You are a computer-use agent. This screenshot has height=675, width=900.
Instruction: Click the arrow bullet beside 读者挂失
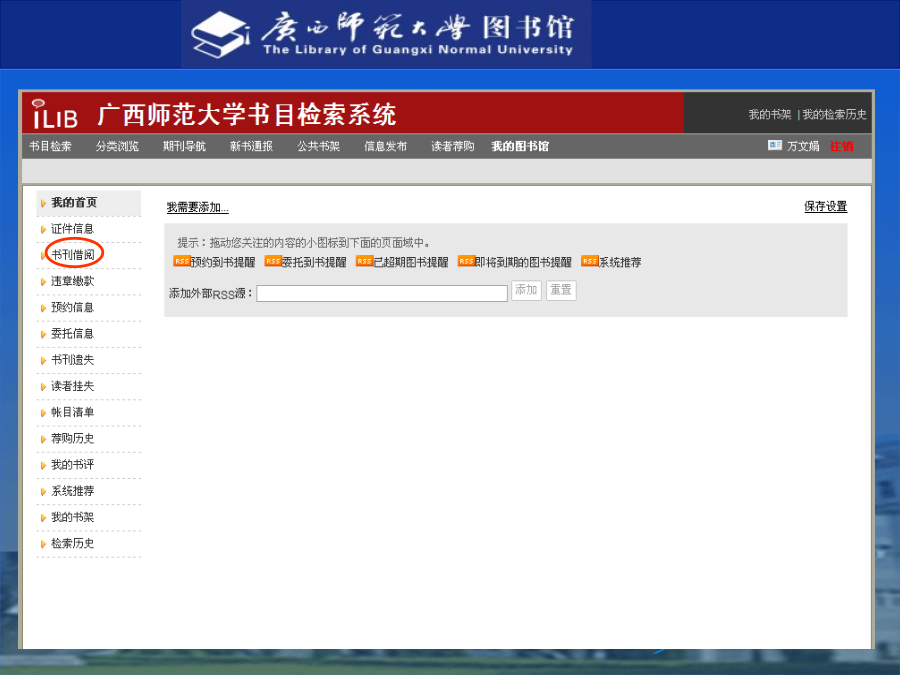click(x=43, y=387)
